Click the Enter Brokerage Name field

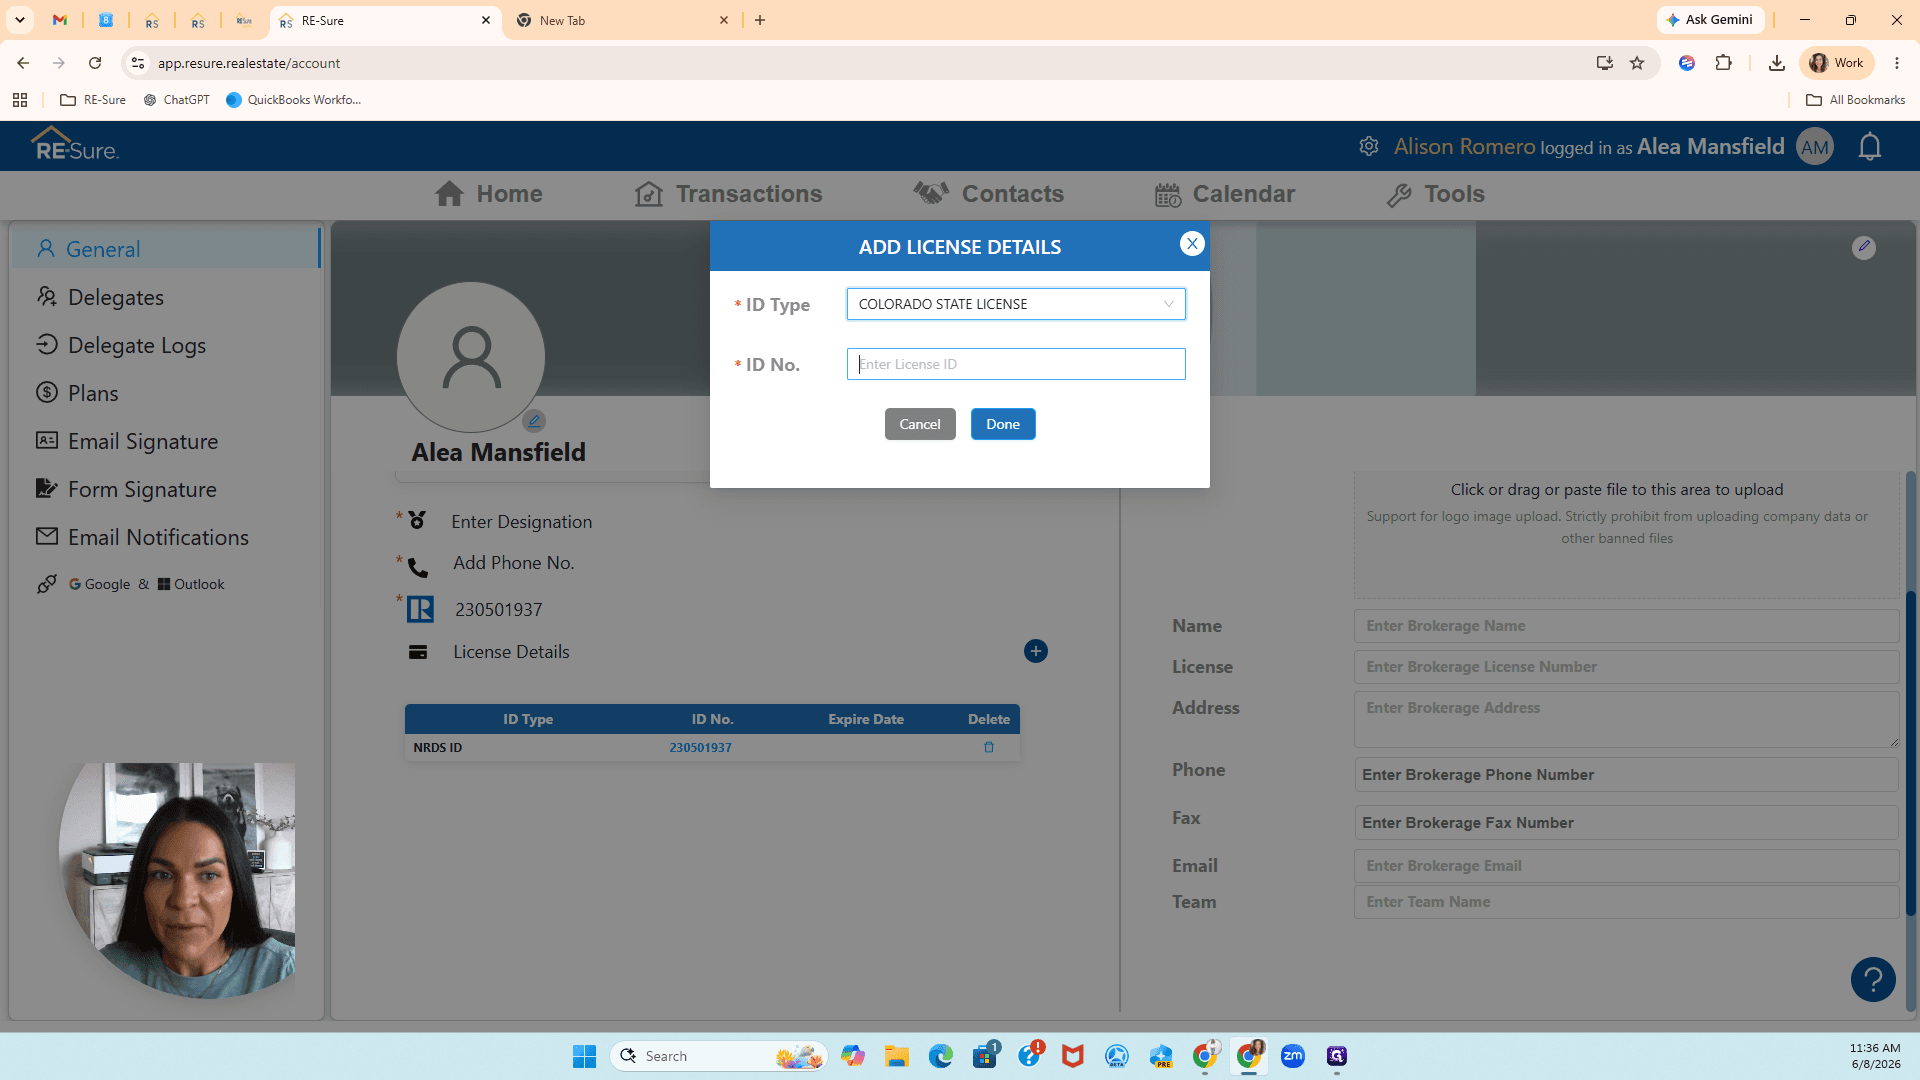pos(1626,626)
